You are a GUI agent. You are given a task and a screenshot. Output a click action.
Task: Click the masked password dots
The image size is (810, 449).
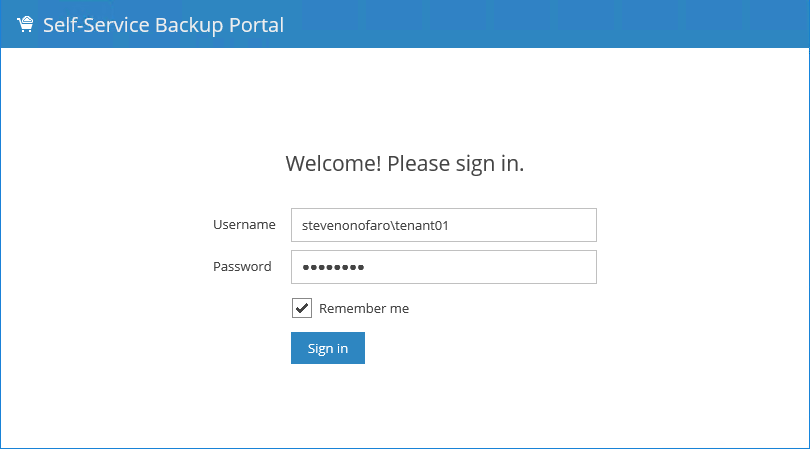click(334, 268)
